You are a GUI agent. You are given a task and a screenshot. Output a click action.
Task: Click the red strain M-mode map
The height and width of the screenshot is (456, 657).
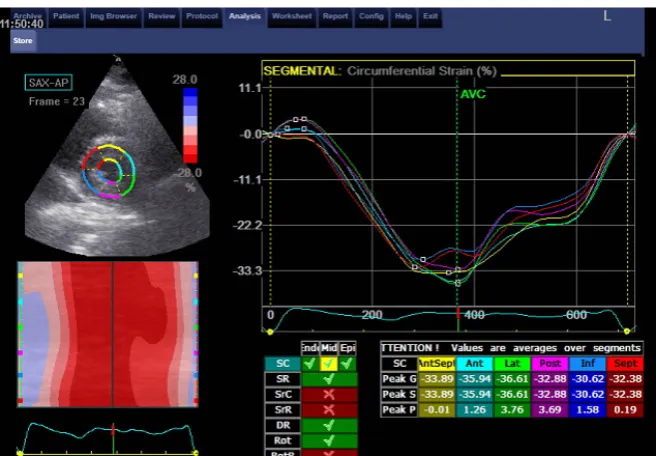108,334
